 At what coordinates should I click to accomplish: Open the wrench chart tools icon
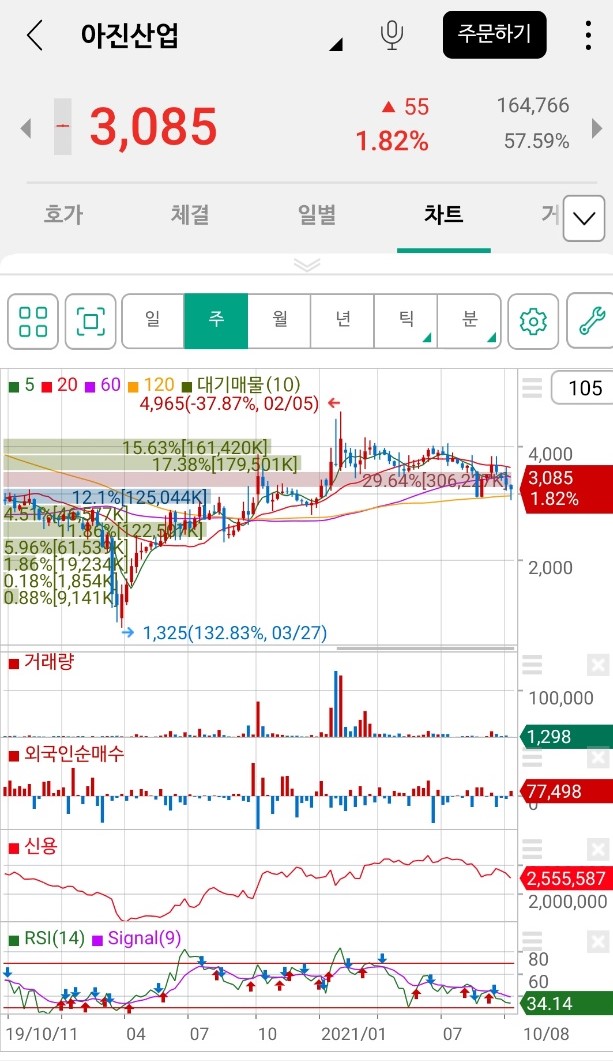coord(591,321)
